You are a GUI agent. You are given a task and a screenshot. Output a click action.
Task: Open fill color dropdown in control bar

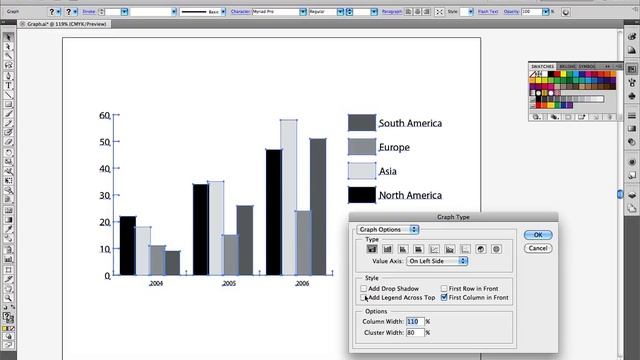(x=58, y=12)
